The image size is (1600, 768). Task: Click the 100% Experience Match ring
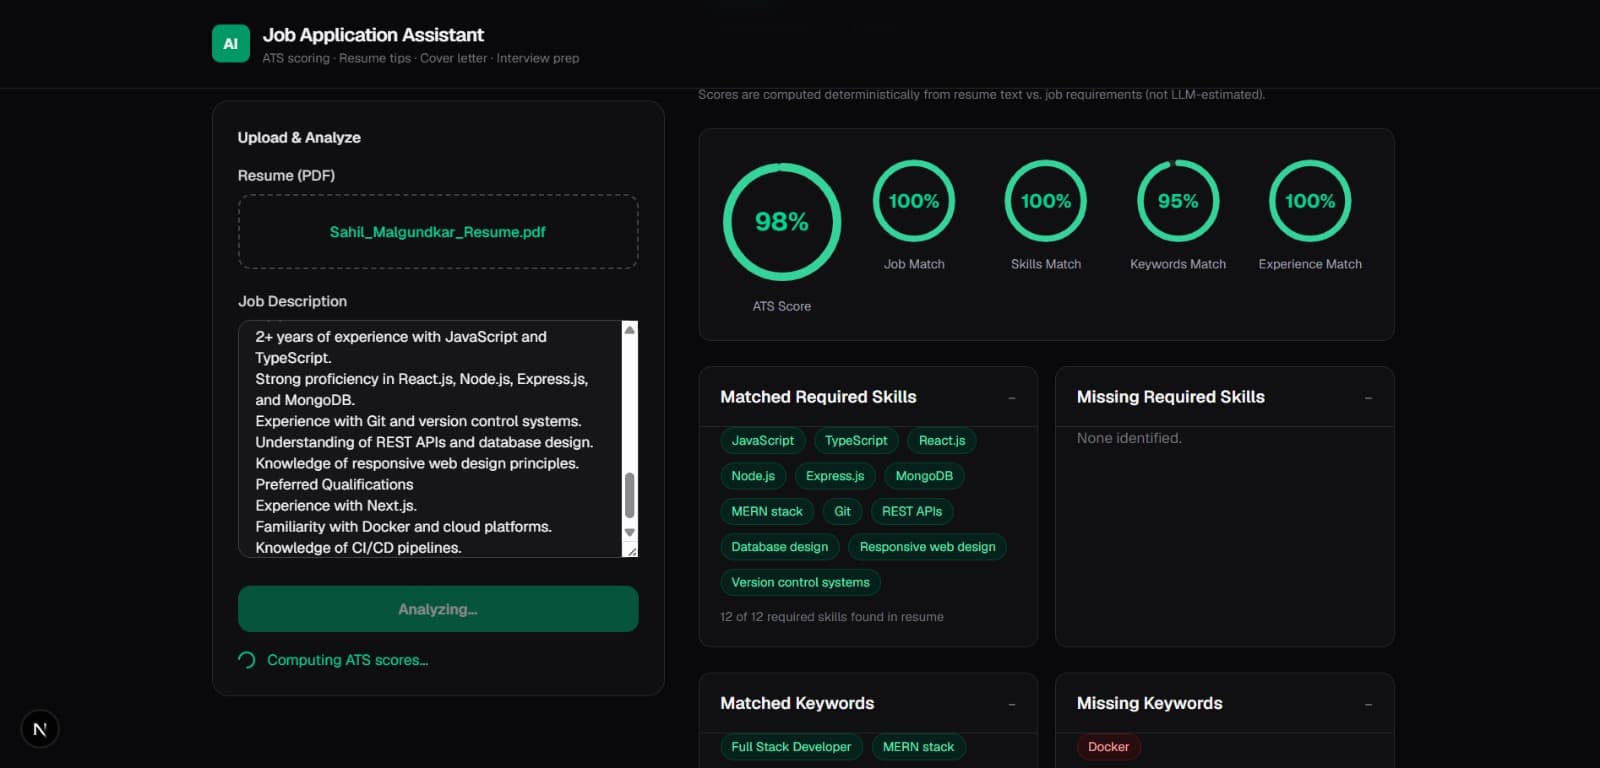click(x=1310, y=201)
